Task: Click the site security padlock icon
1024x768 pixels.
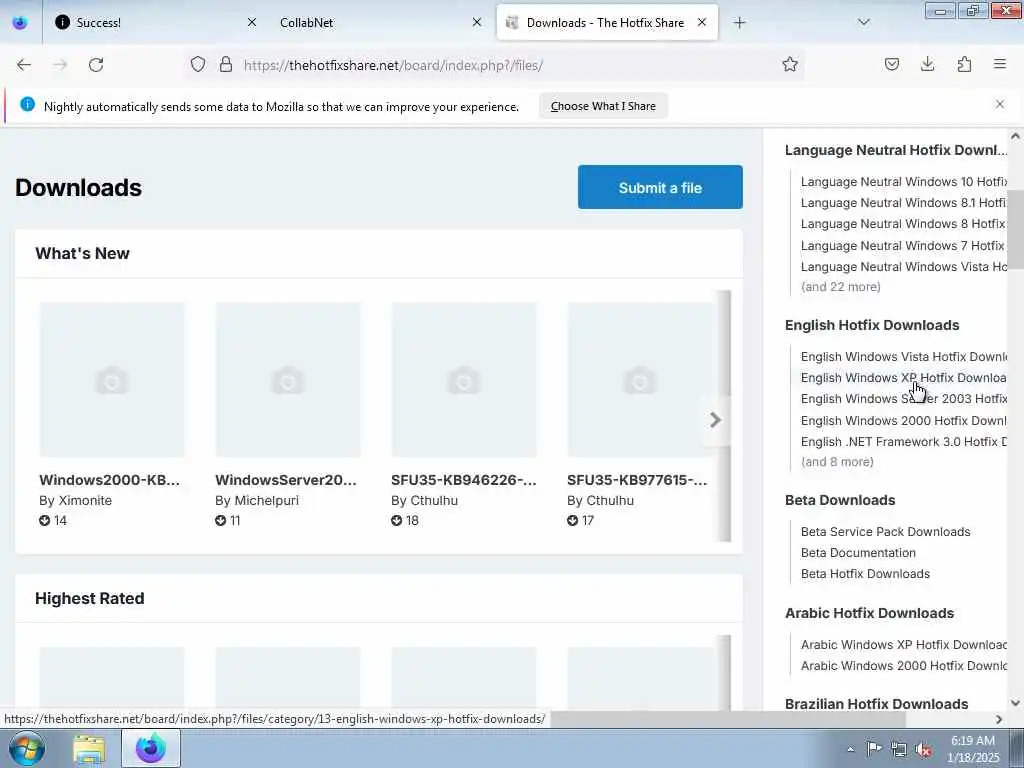Action: pos(226,64)
